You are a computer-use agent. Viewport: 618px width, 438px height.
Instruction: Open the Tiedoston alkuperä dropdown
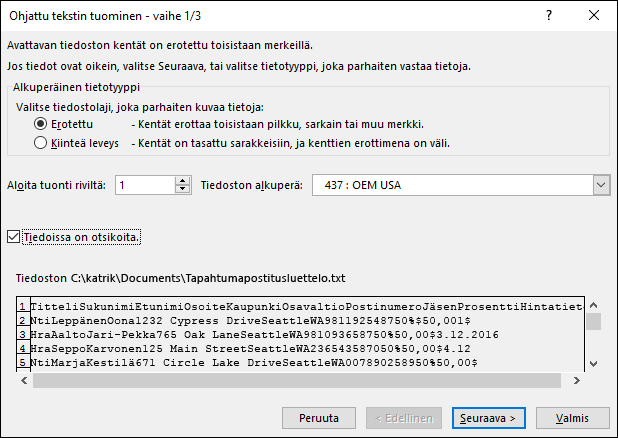coord(601,185)
